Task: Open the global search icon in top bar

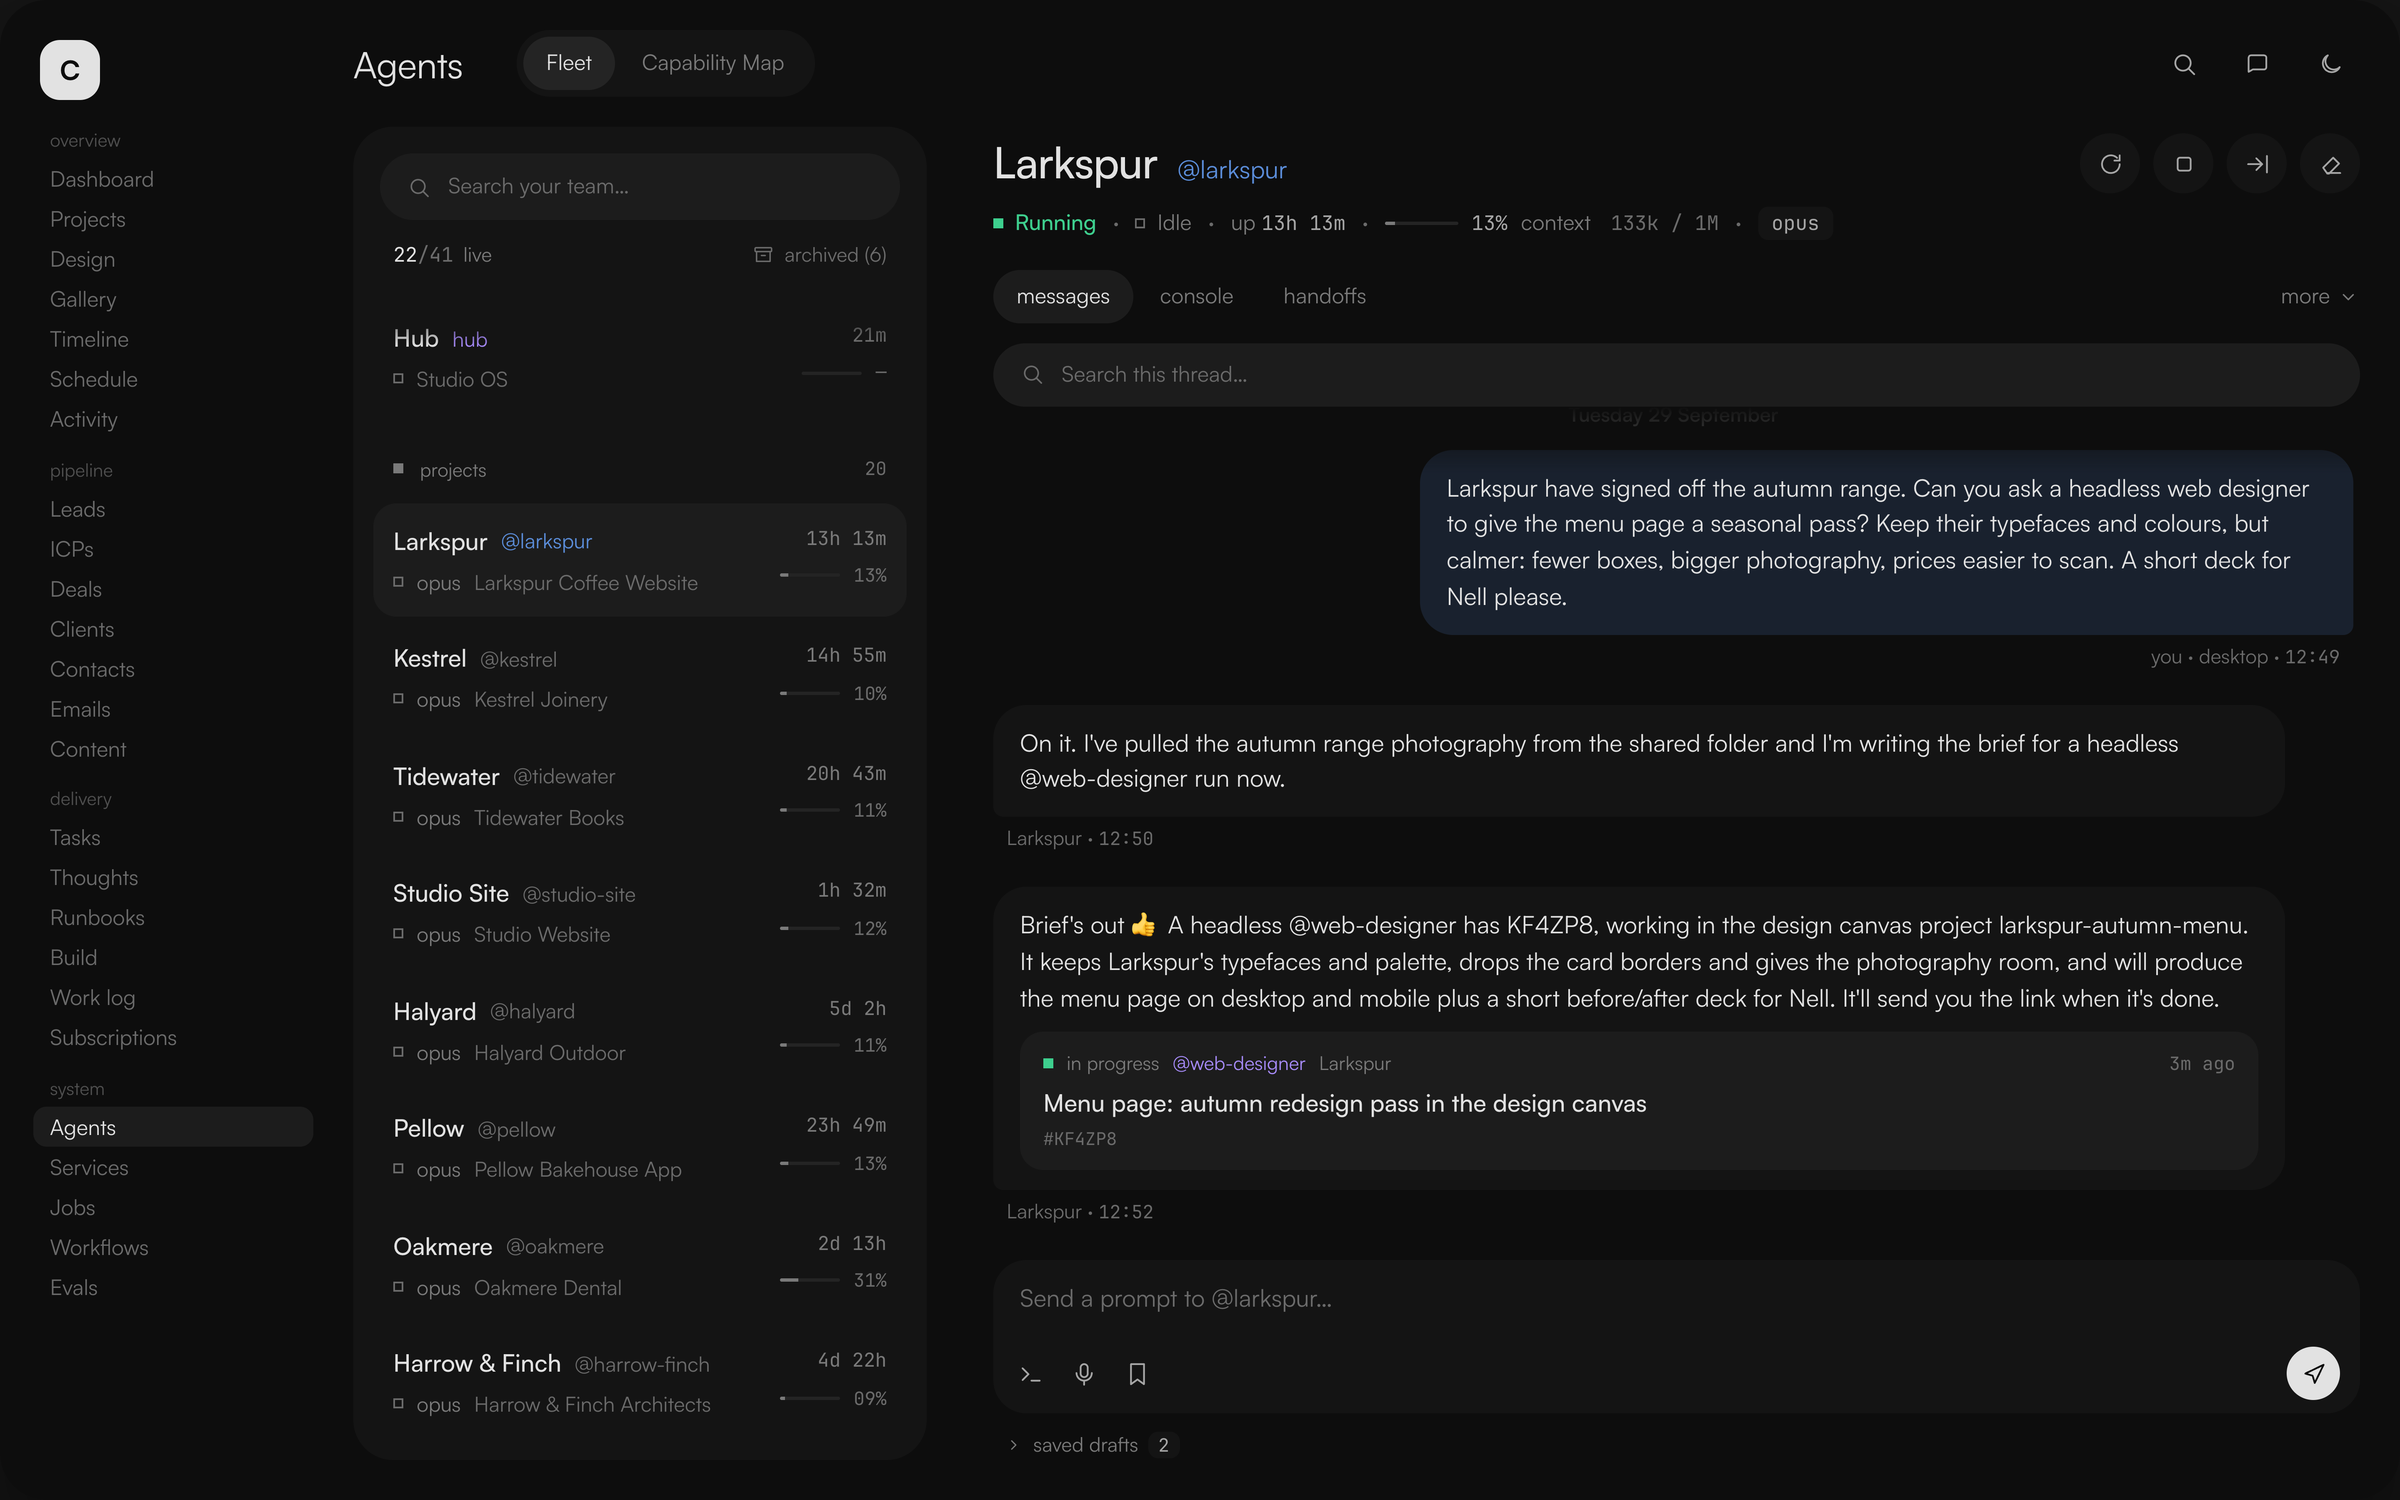Action: click(2184, 65)
